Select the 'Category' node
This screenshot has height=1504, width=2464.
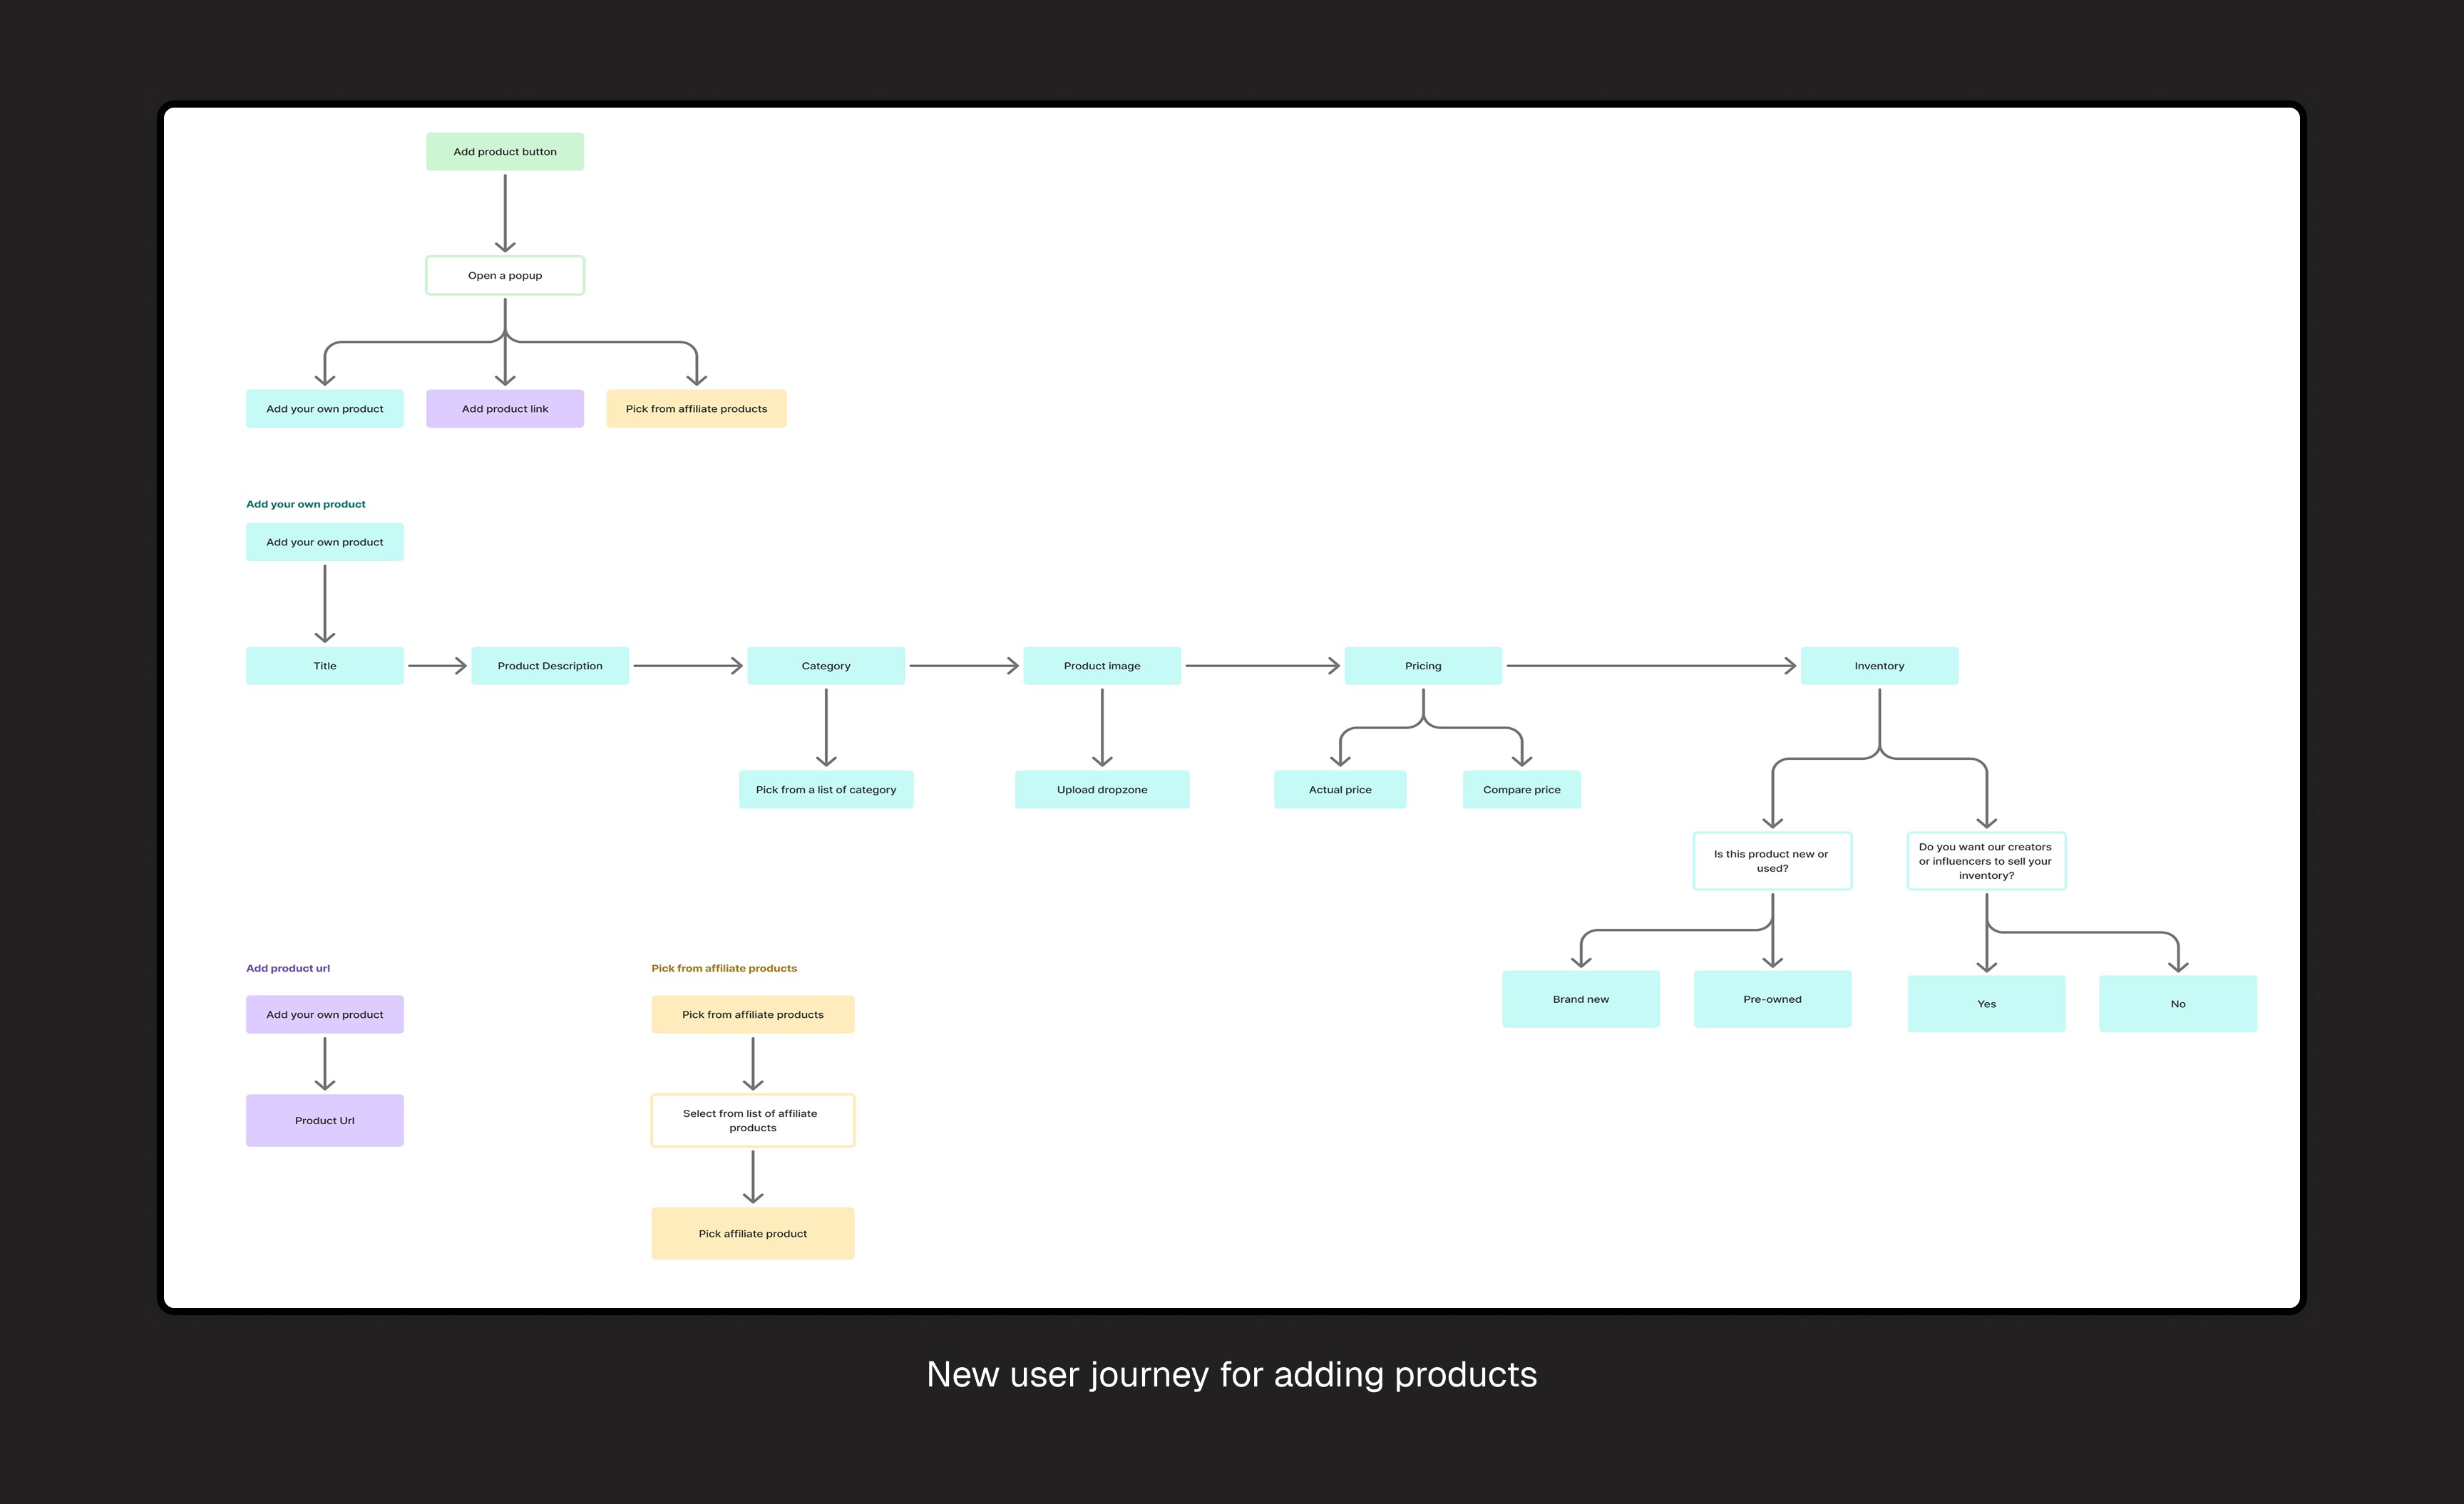tap(825, 665)
